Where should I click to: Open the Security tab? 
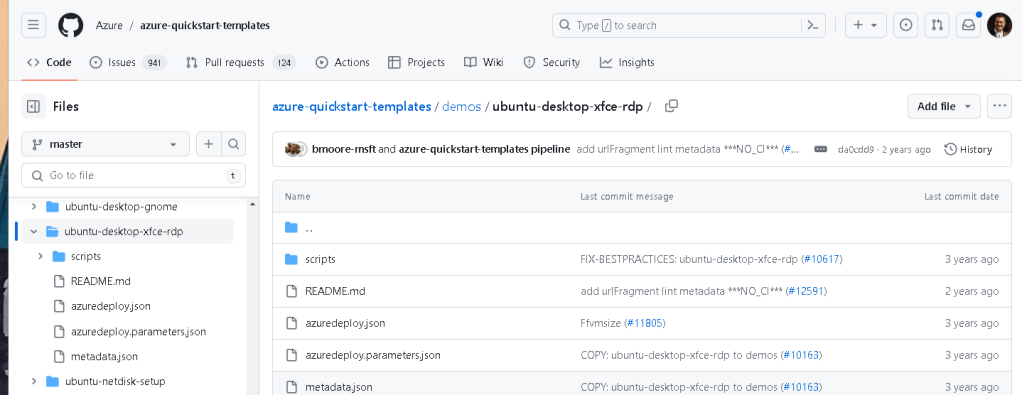point(551,63)
